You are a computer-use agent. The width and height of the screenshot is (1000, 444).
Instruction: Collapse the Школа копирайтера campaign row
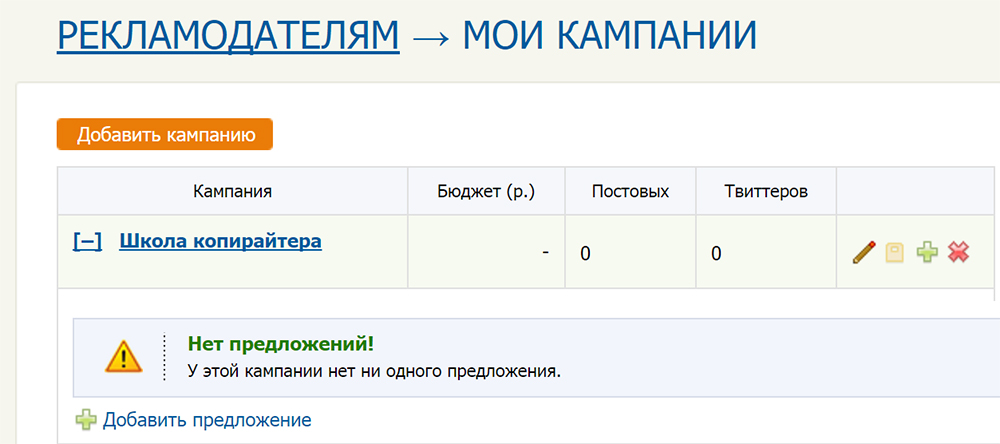pyautogui.click(x=88, y=241)
